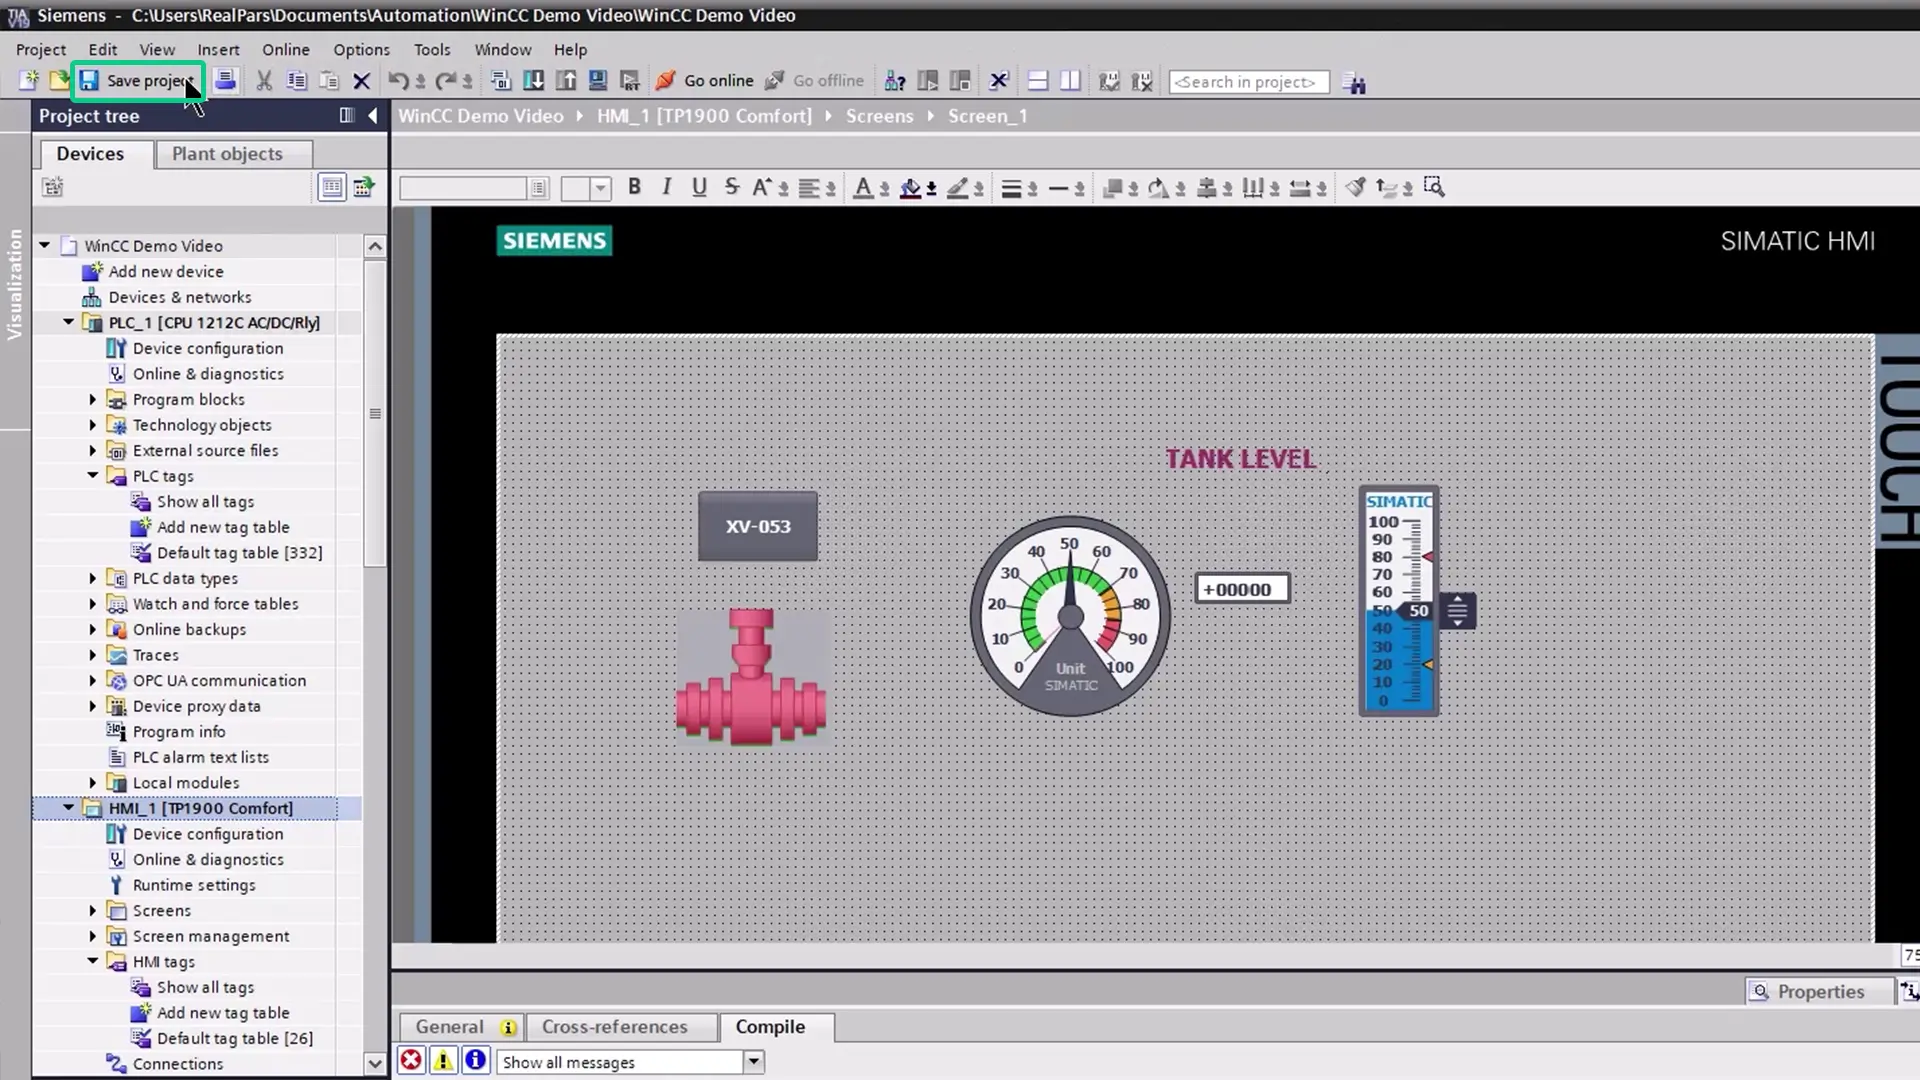1920x1080 pixels.
Task: Toggle error messages filter in Compile
Action: point(410,1061)
